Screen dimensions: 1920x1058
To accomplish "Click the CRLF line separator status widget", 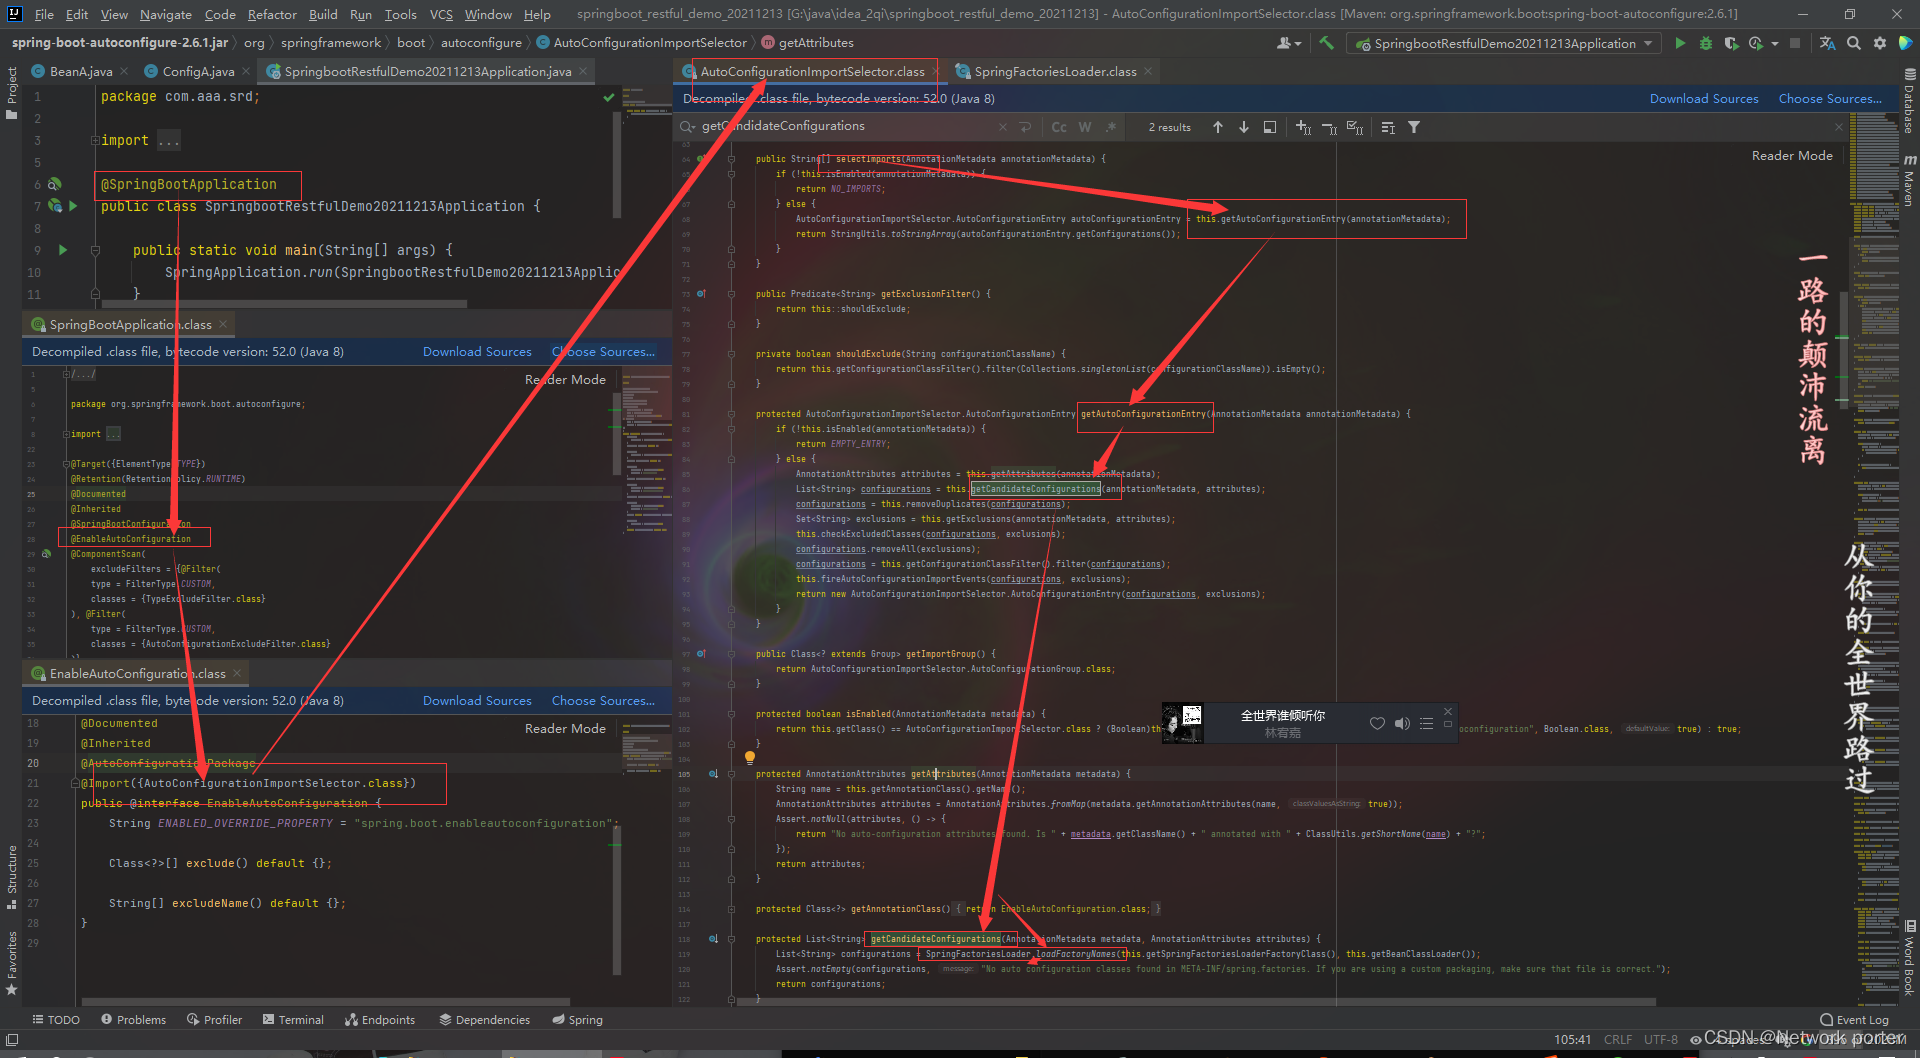I will coord(1617,1039).
